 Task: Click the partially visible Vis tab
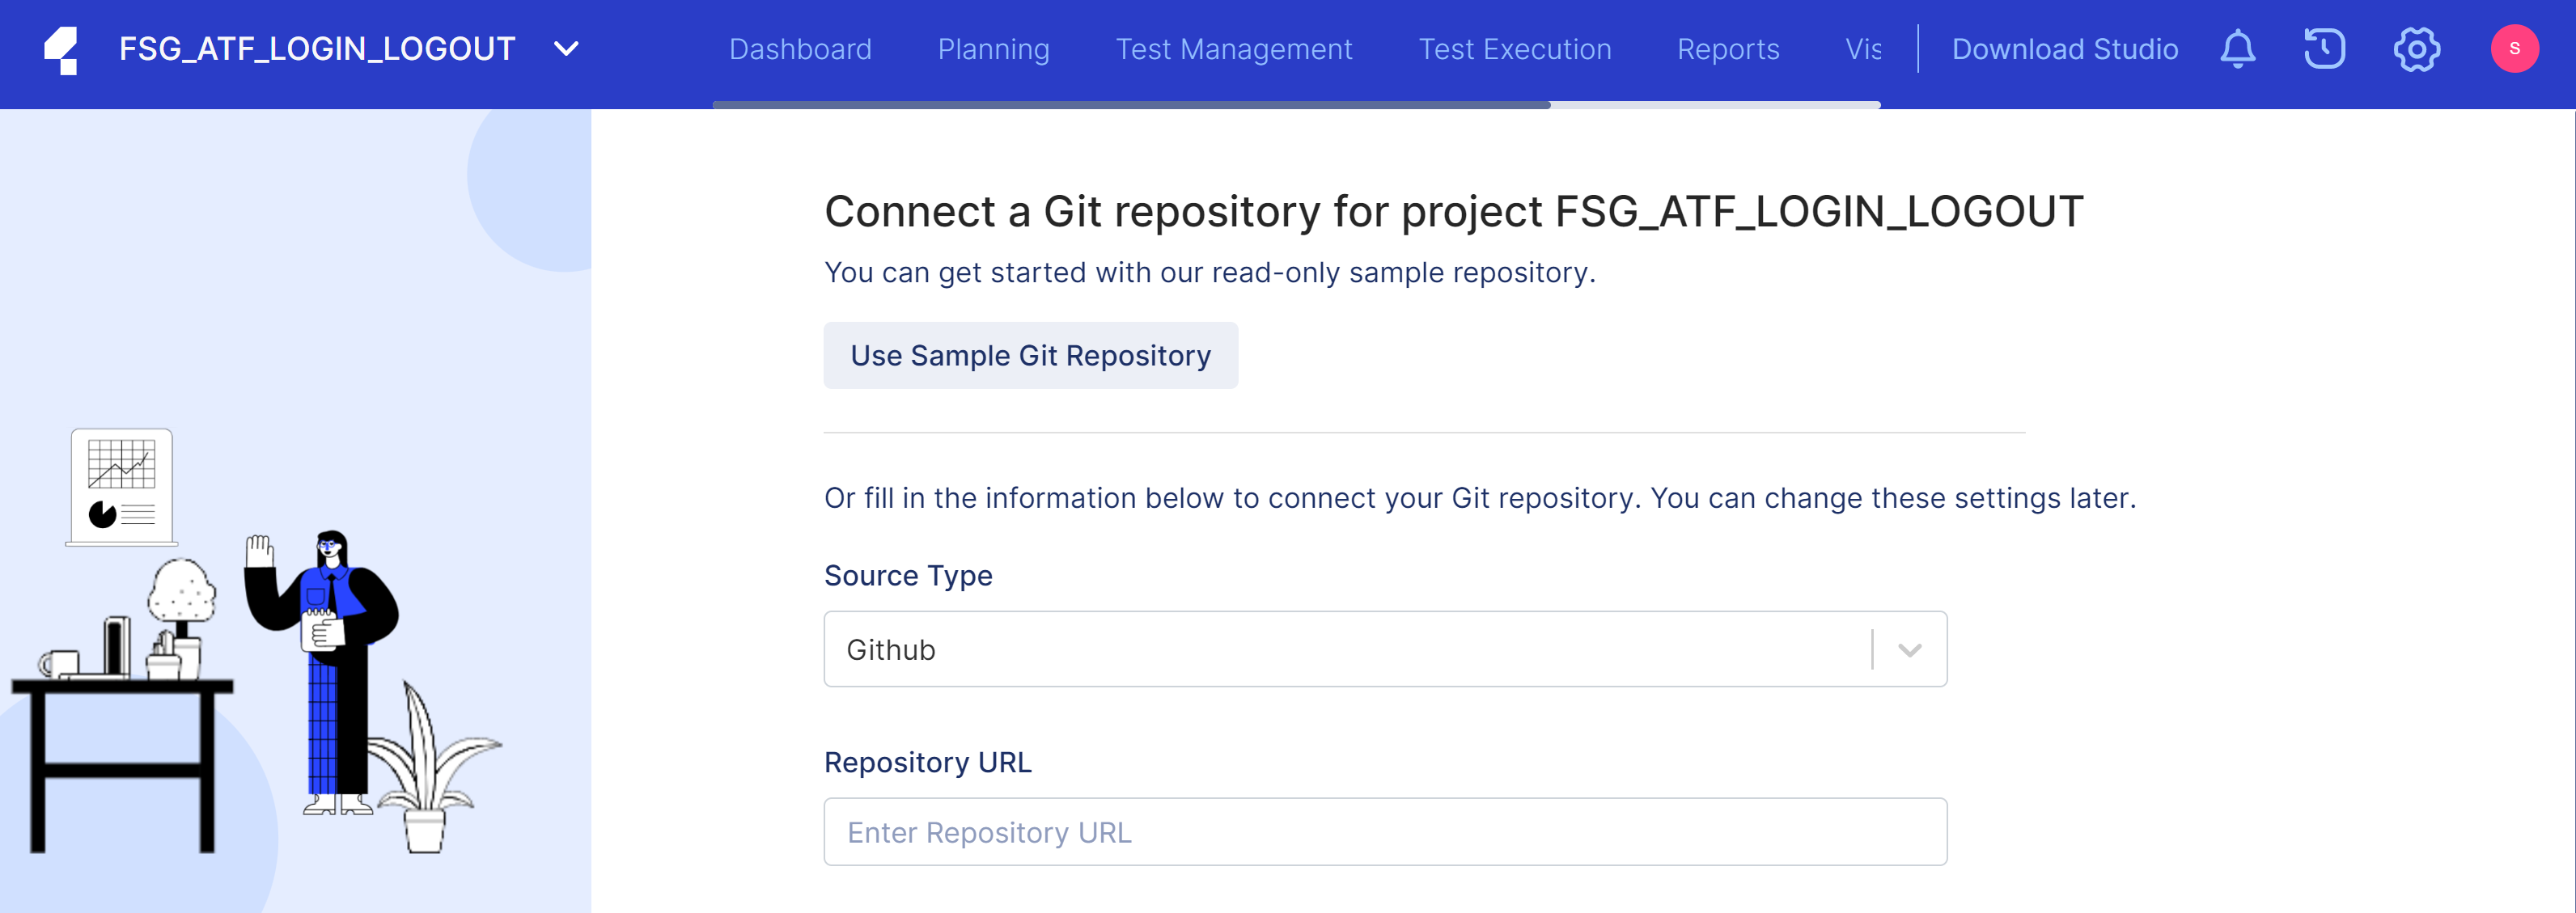click(x=1862, y=49)
